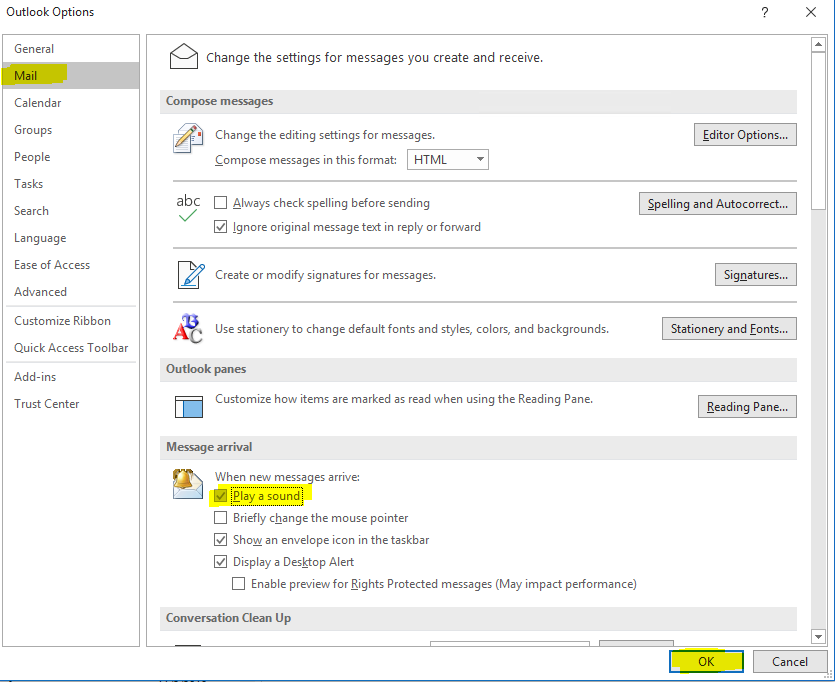This screenshot has height=682, width=835.
Task: Uncheck Ignore original message text in reply
Action: click(x=220, y=227)
